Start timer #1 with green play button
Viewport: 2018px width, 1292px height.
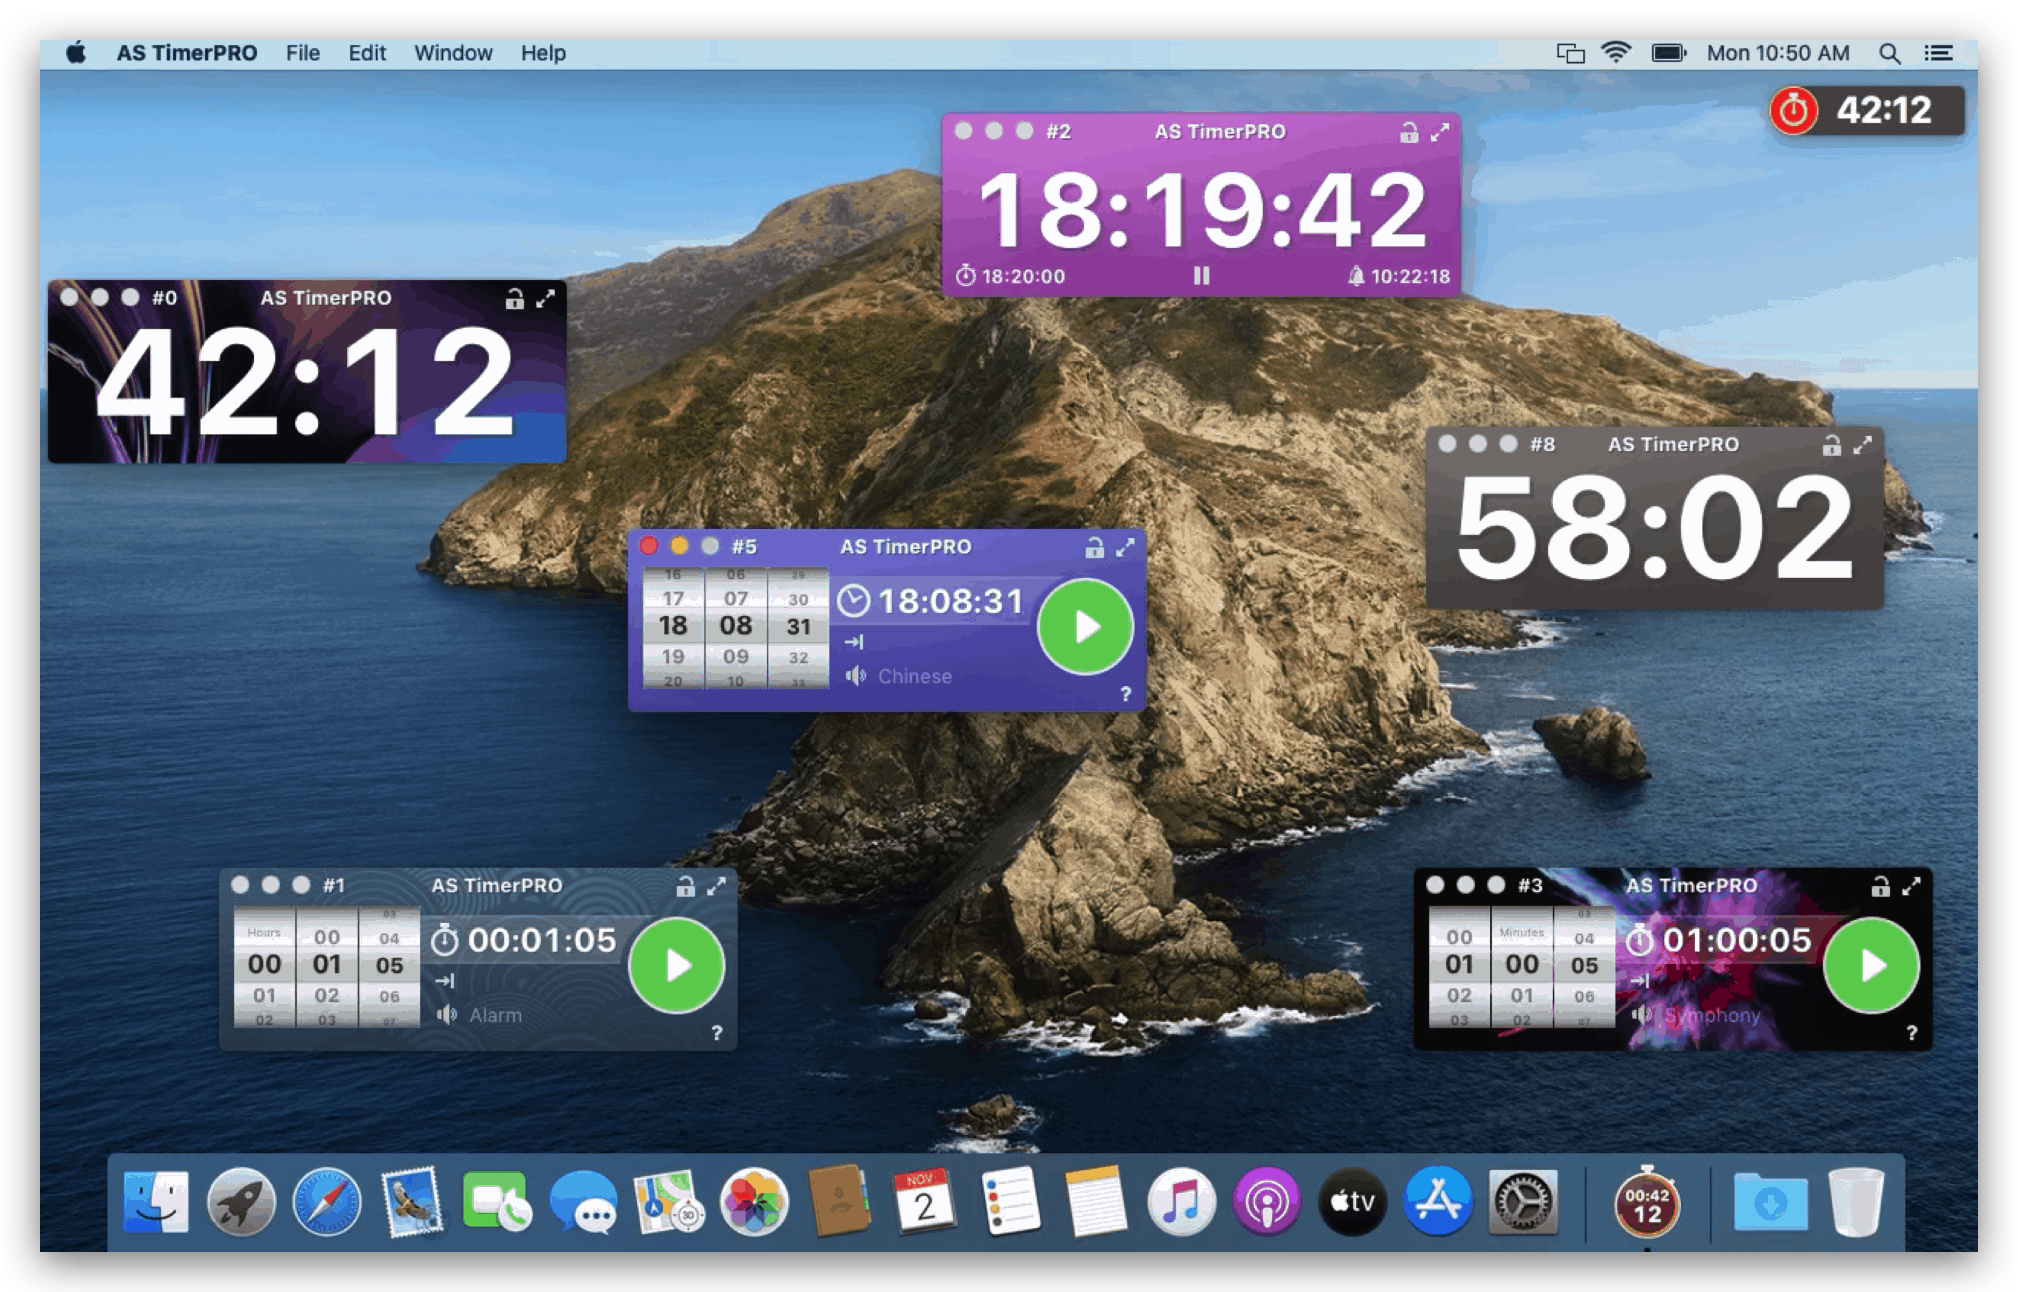677,965
